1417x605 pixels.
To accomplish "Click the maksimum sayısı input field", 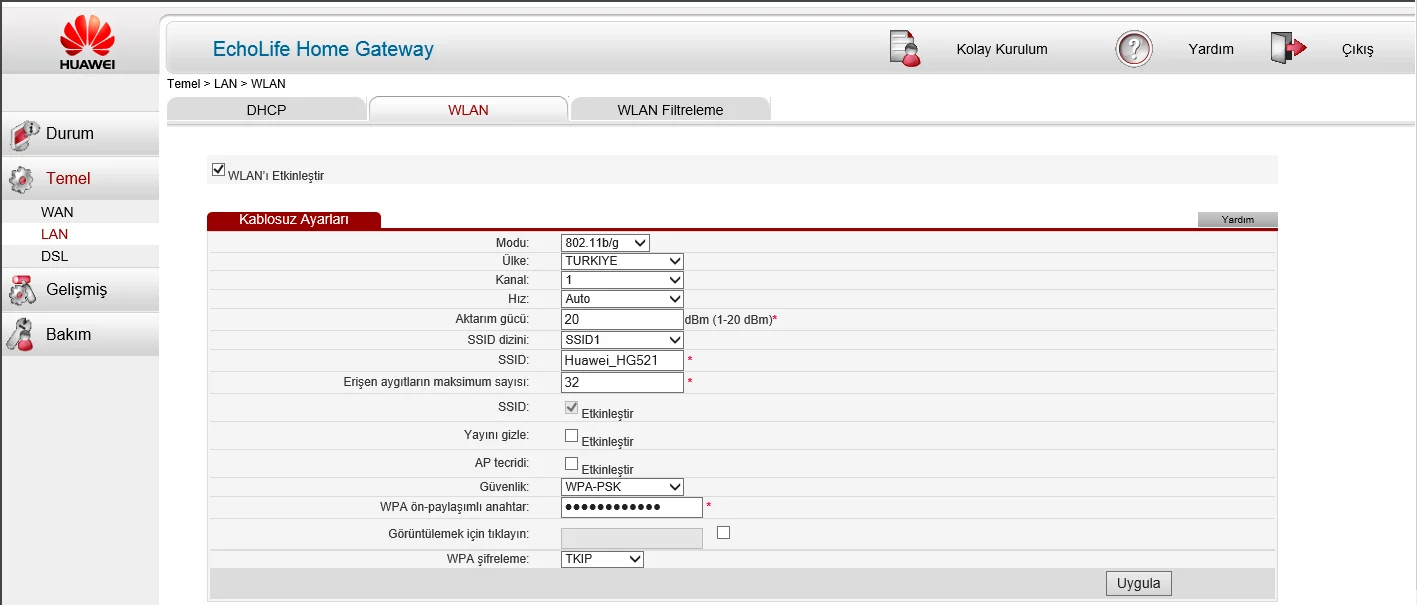I will click(x=622, y=382).
